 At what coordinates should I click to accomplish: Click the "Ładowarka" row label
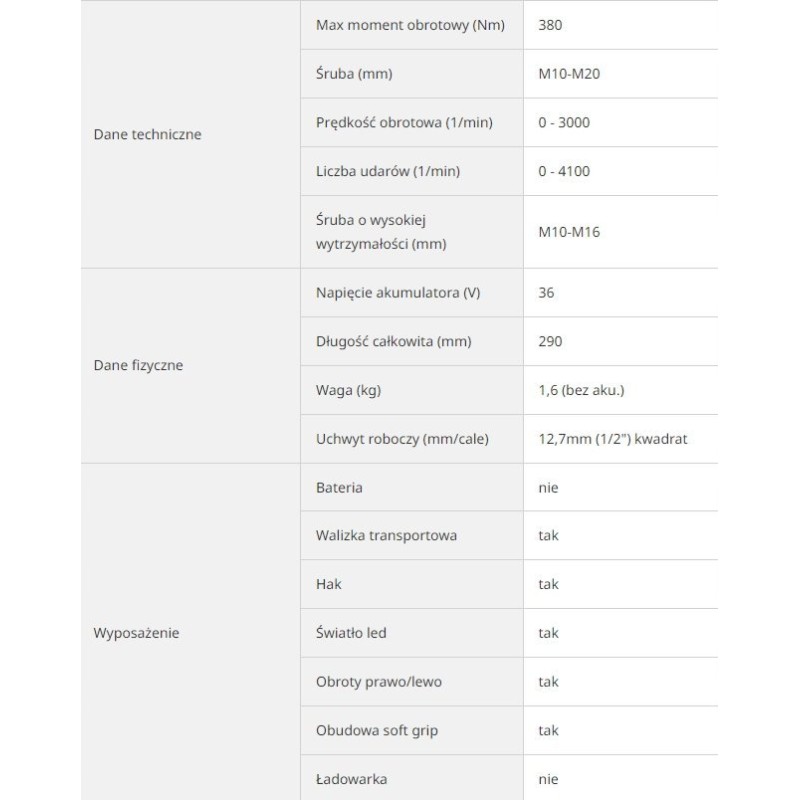coord(351,779)
